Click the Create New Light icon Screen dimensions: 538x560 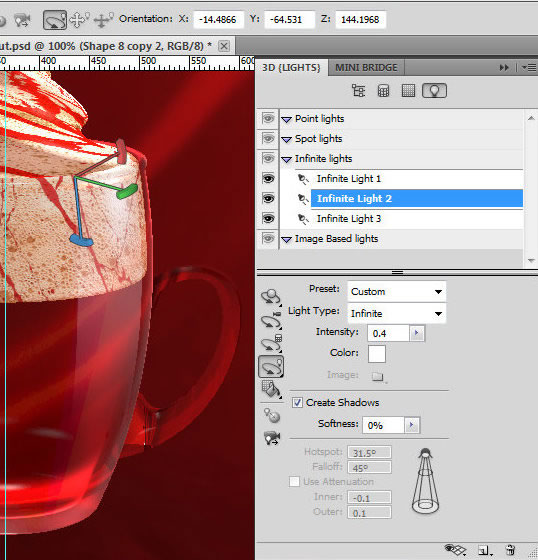coord(484,550)
